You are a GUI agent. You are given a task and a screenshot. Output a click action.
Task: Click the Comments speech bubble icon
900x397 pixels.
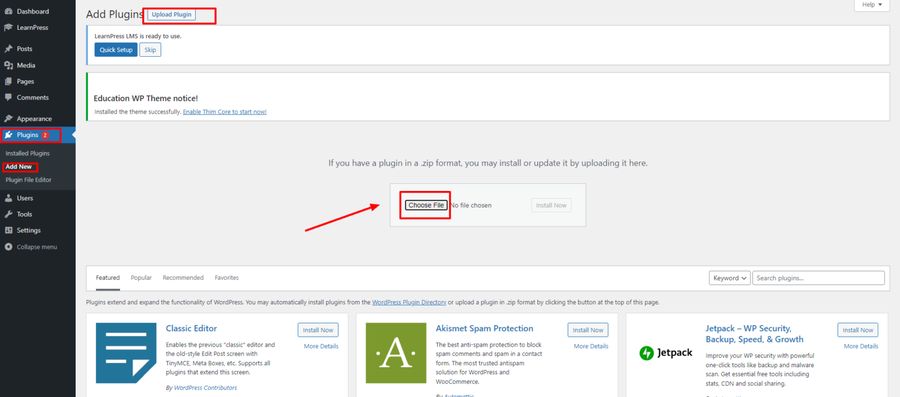click(9, 98)
